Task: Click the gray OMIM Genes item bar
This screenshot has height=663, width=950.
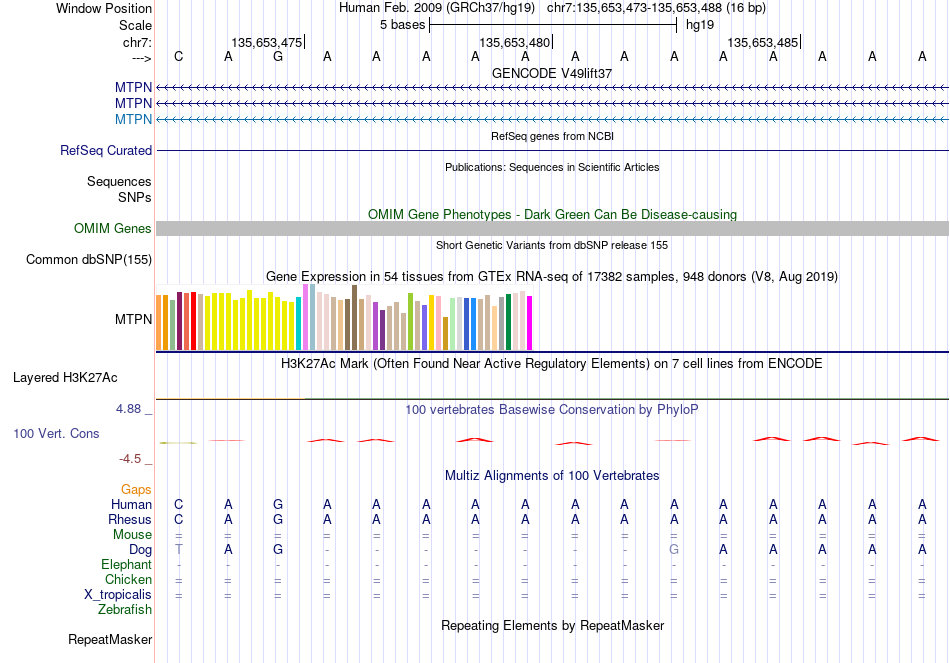Action: tap(552, 228)
